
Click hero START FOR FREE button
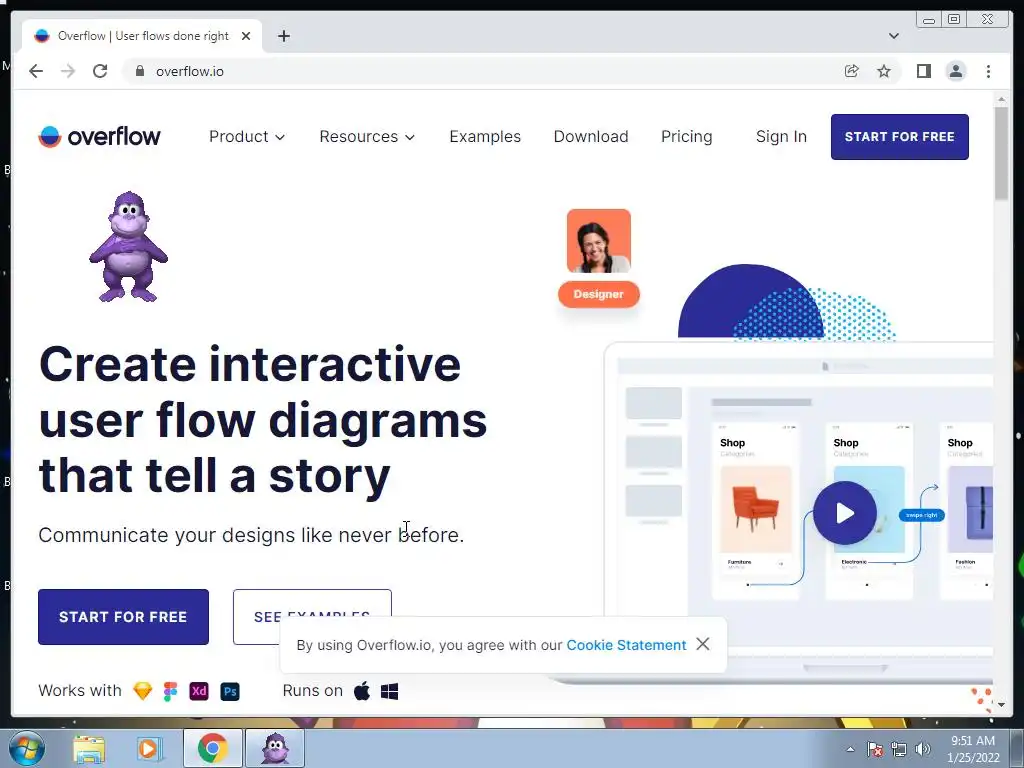123,616
